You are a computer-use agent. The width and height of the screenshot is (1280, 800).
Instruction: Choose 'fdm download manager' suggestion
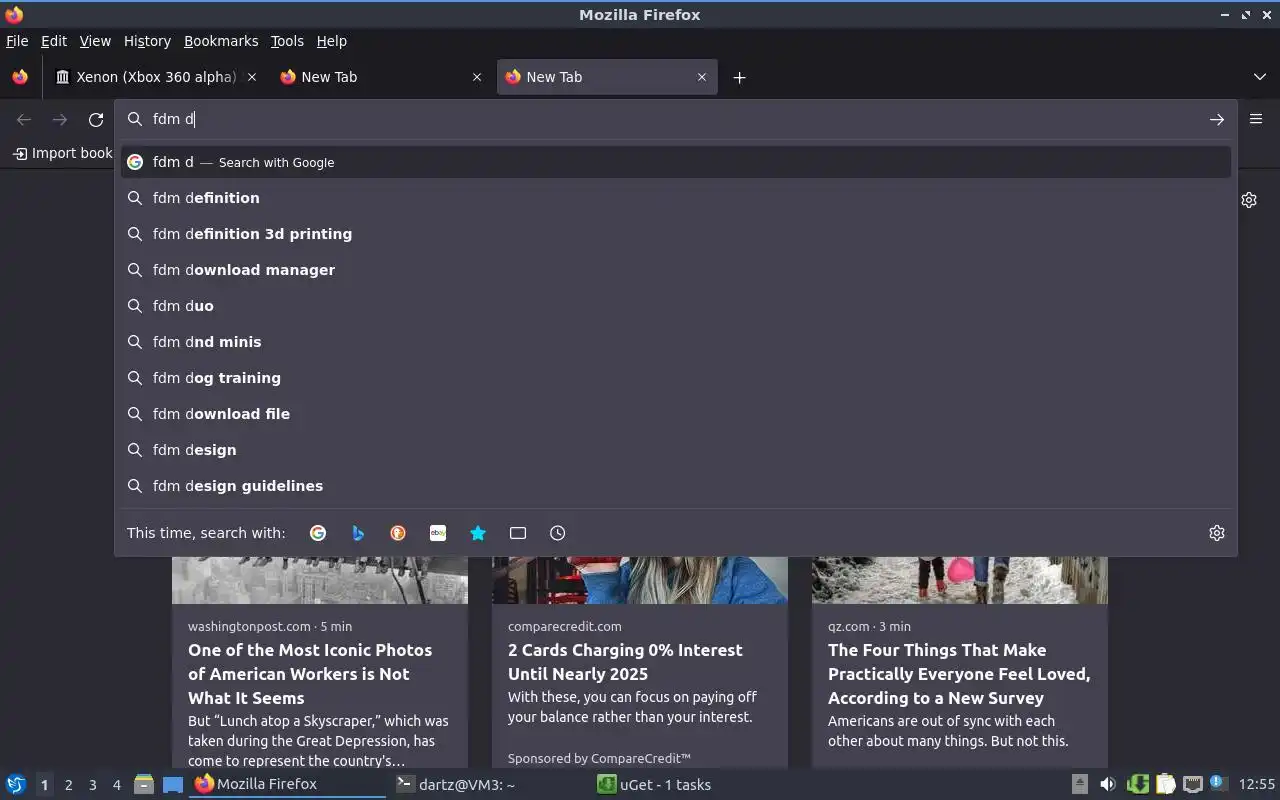pyautogui.click(x=676, y=270)
